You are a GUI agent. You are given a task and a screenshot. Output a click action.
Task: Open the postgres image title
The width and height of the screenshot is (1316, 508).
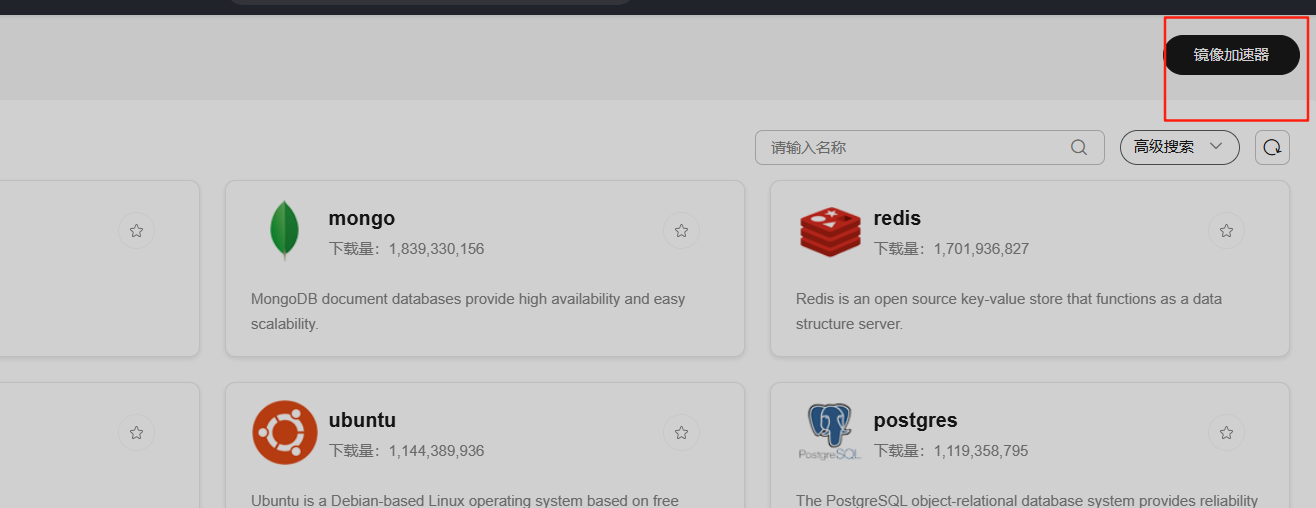click(915, 420)
